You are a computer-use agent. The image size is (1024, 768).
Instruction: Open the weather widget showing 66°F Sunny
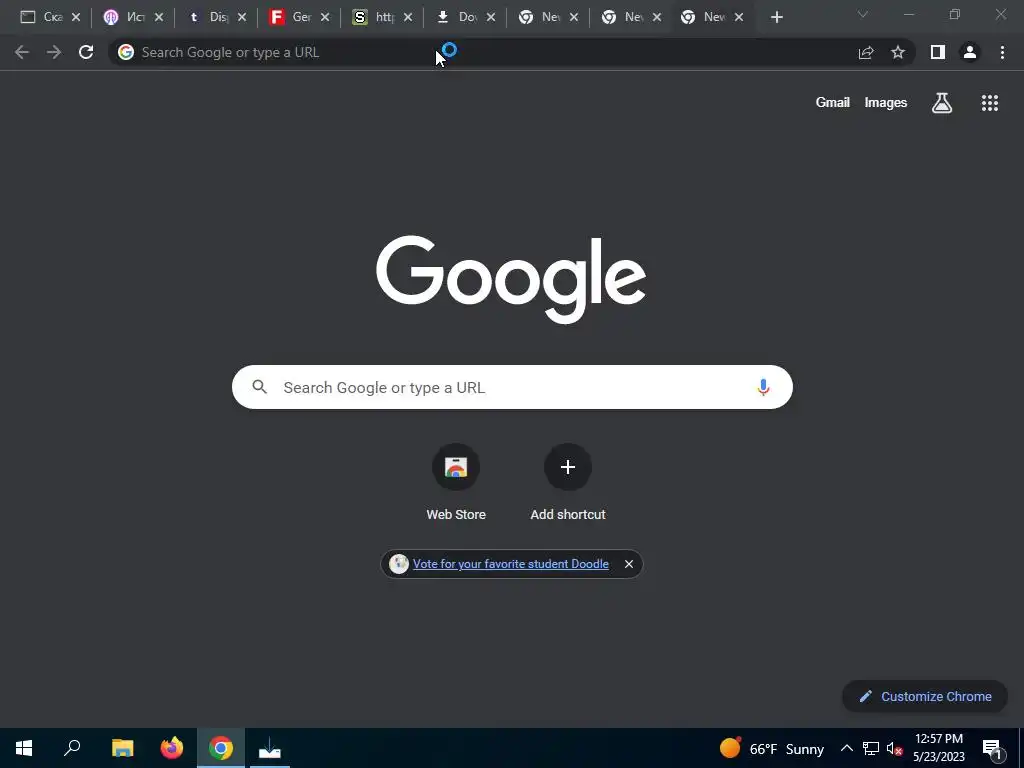click(x=772, y=748)
